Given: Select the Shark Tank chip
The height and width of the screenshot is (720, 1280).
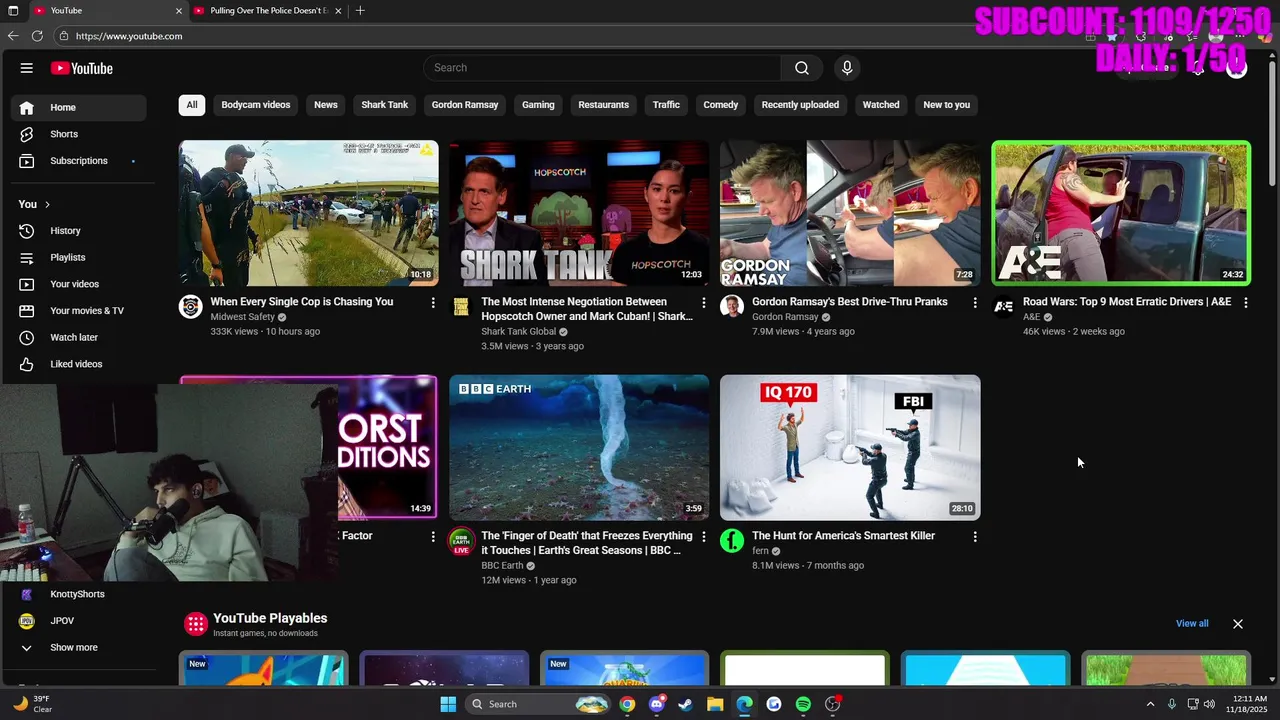Looking at the screenshot, I should [385, 105].
